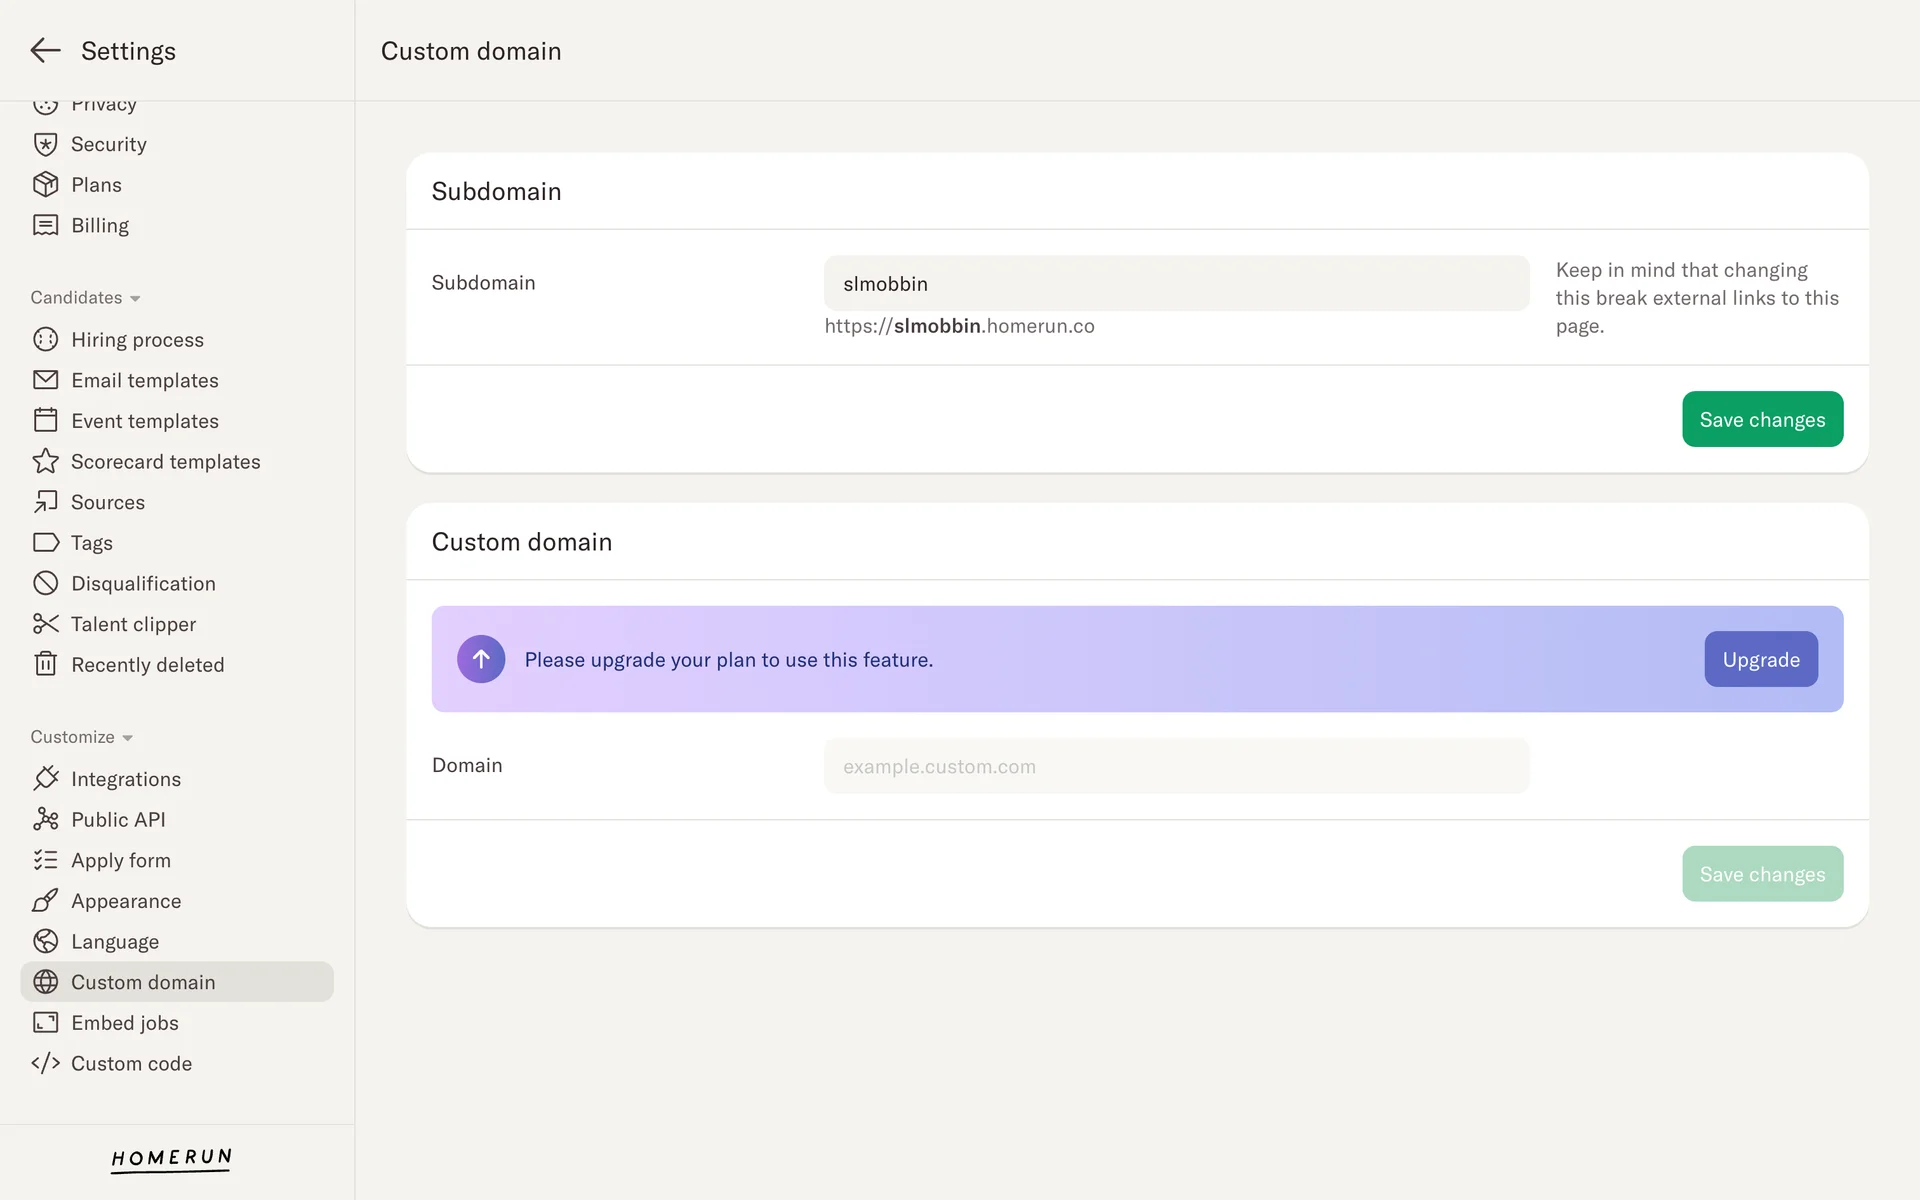Click the back arrow next to Settings
This screenshot has width=1920, height=1200.
tap(45, 51)
